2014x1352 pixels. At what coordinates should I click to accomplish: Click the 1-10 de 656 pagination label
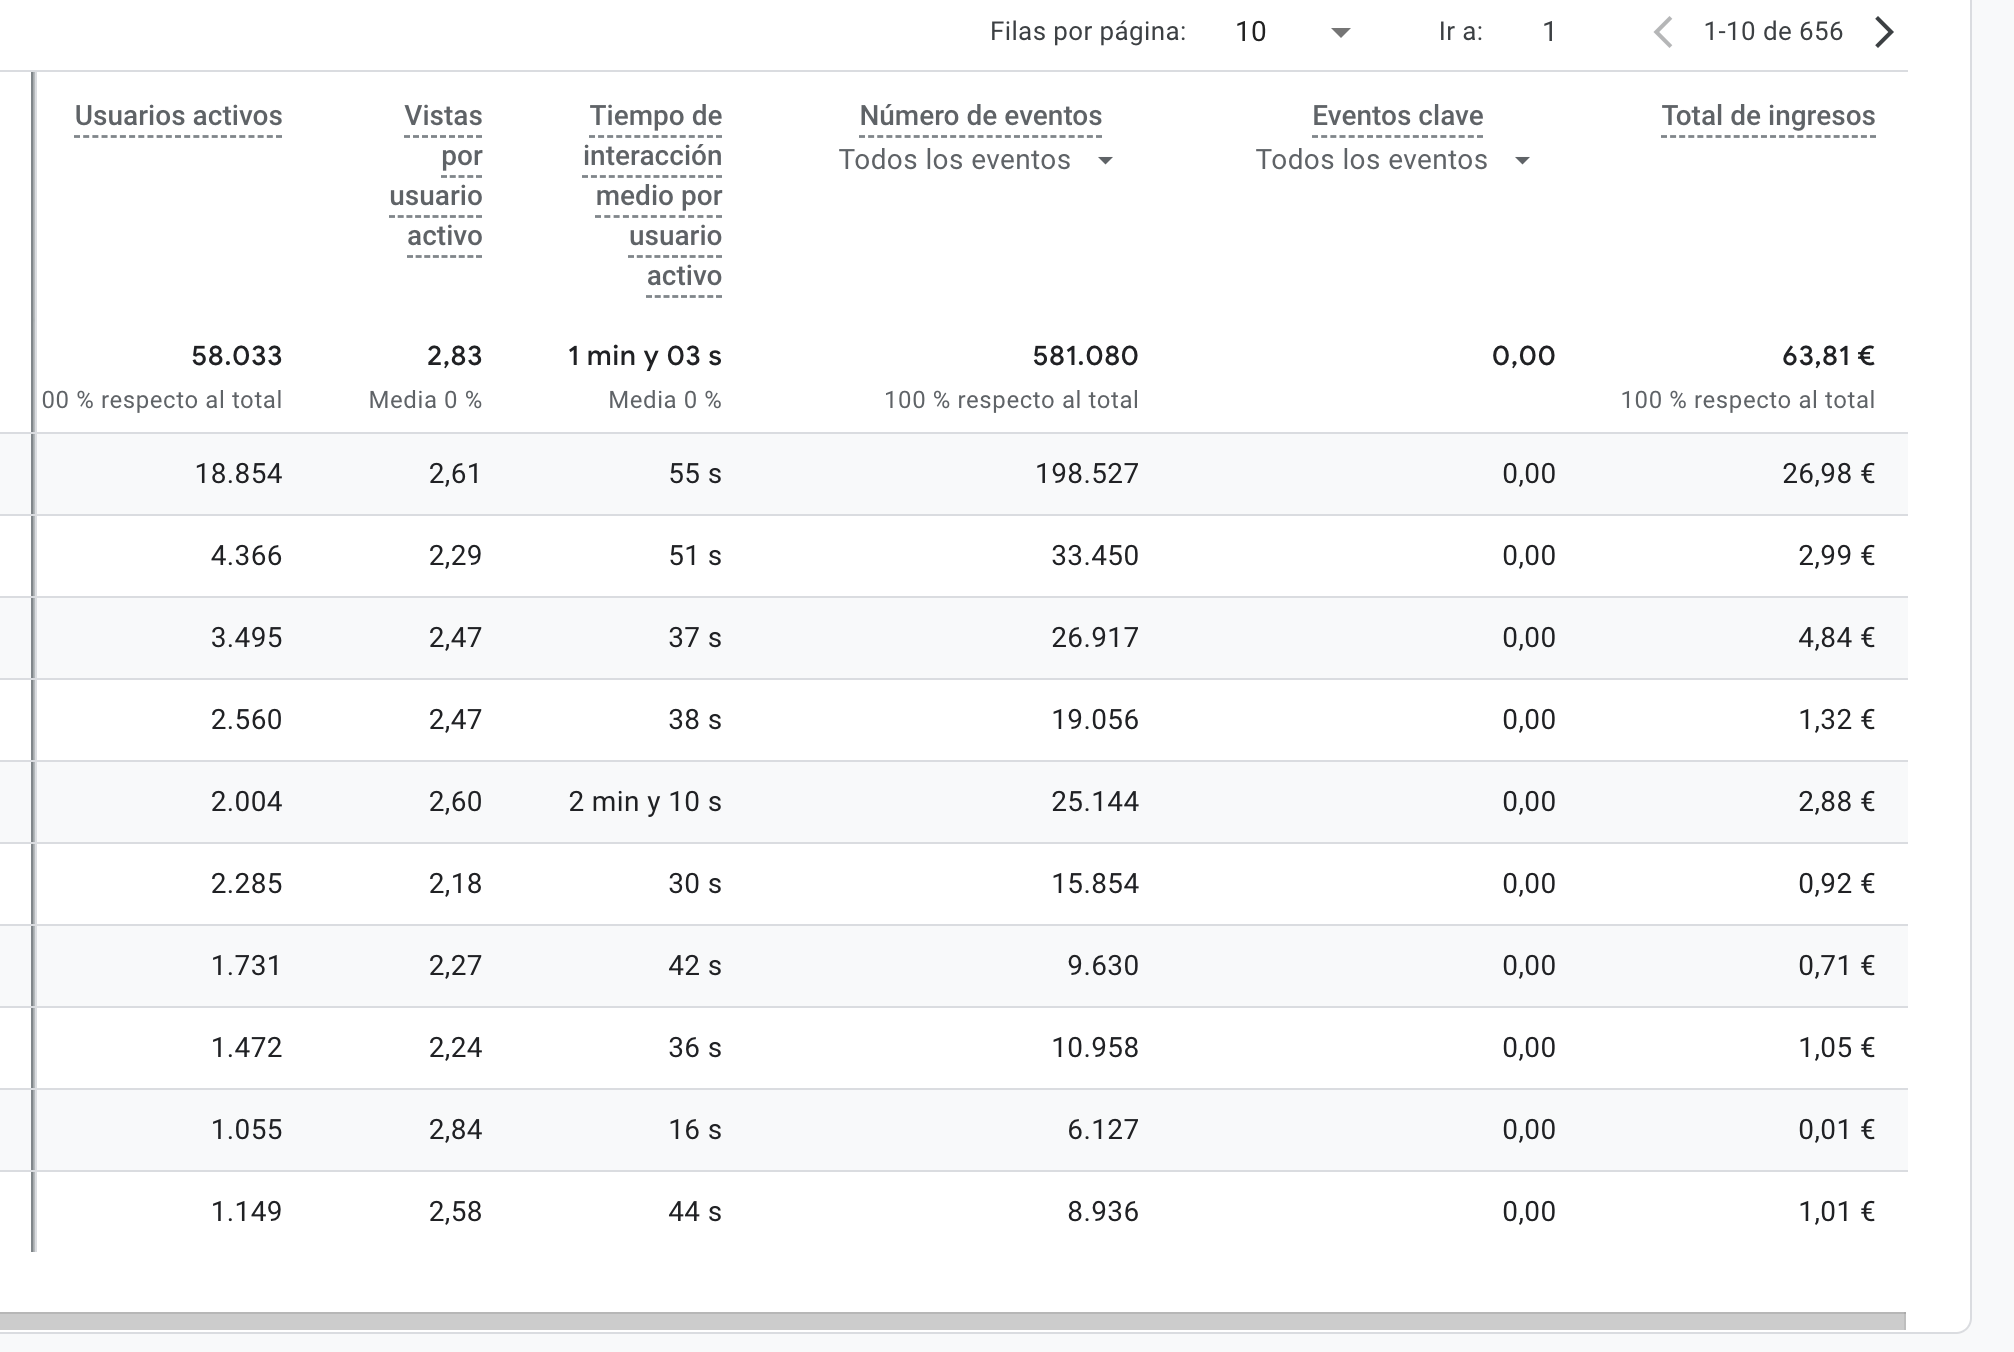pyautogui.click(x=1772, y=32)
